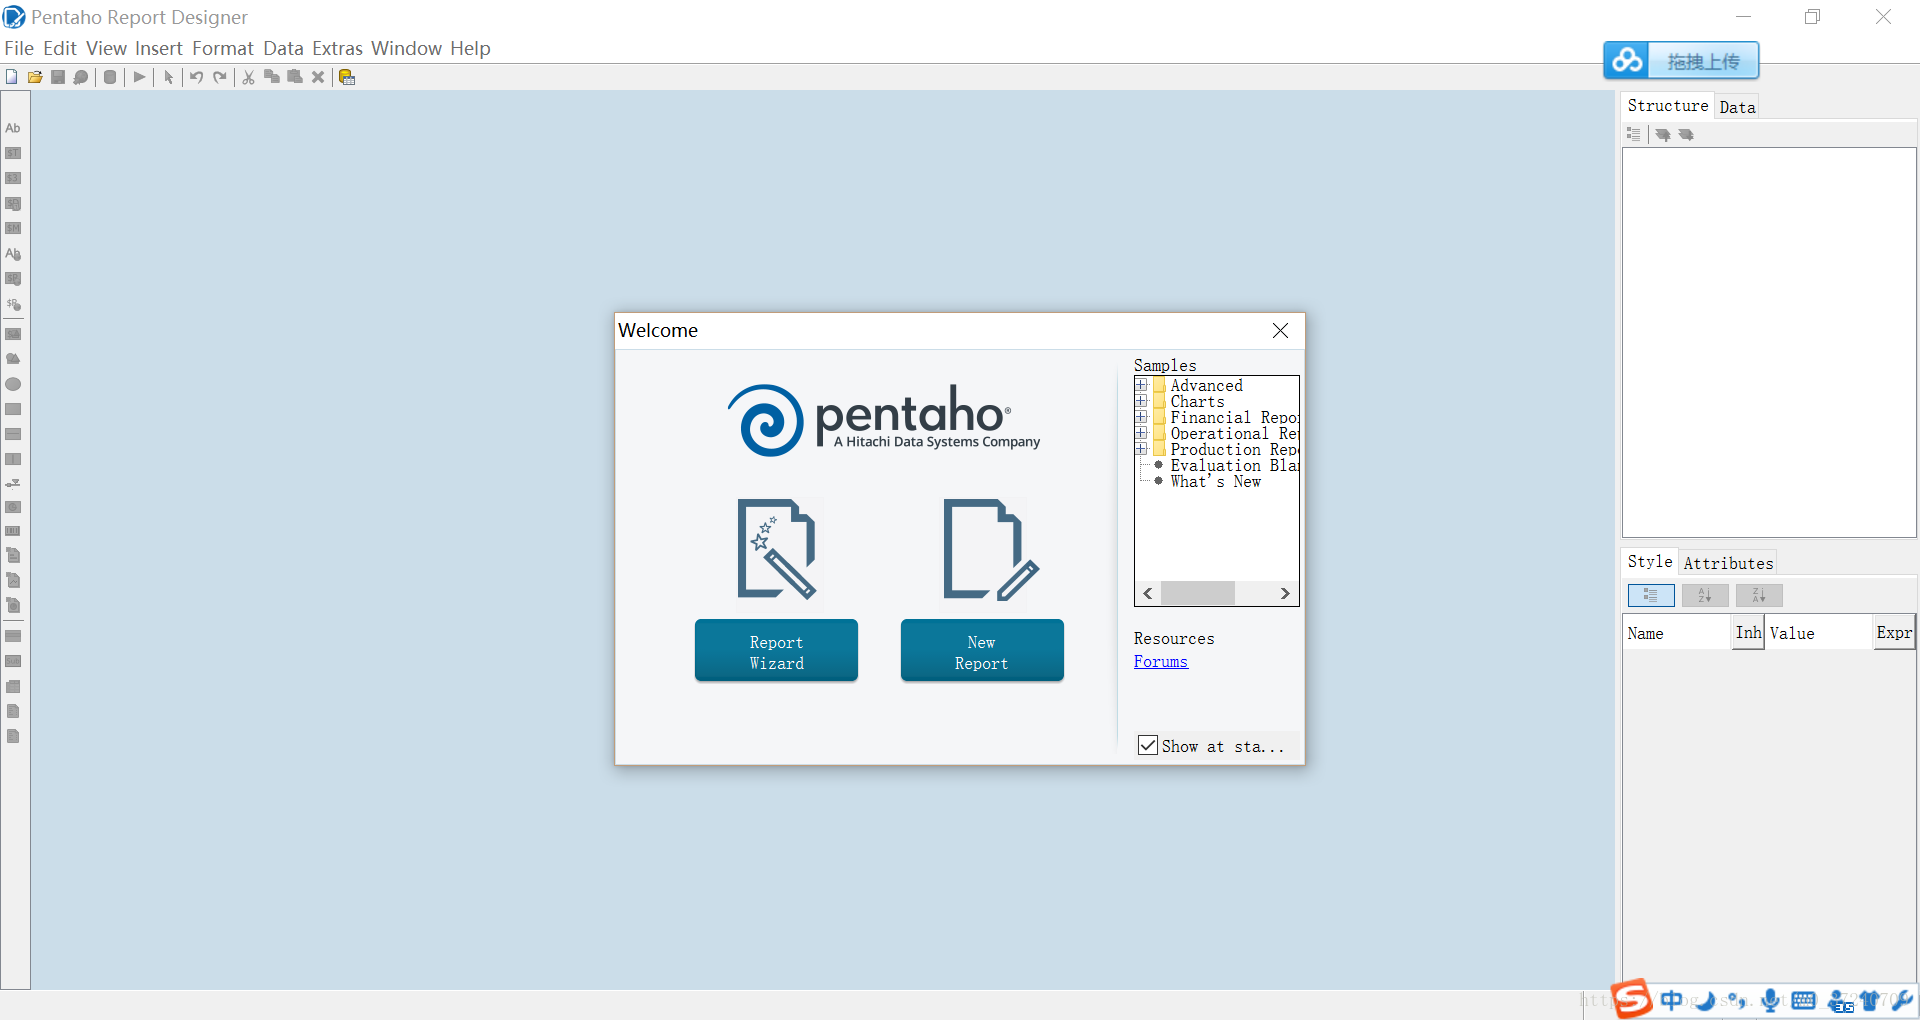Image resolution: width=1920 pixels, height=1020 pixels.
Task: Close the Welcome dialog
Action: tap(1280, 331)
